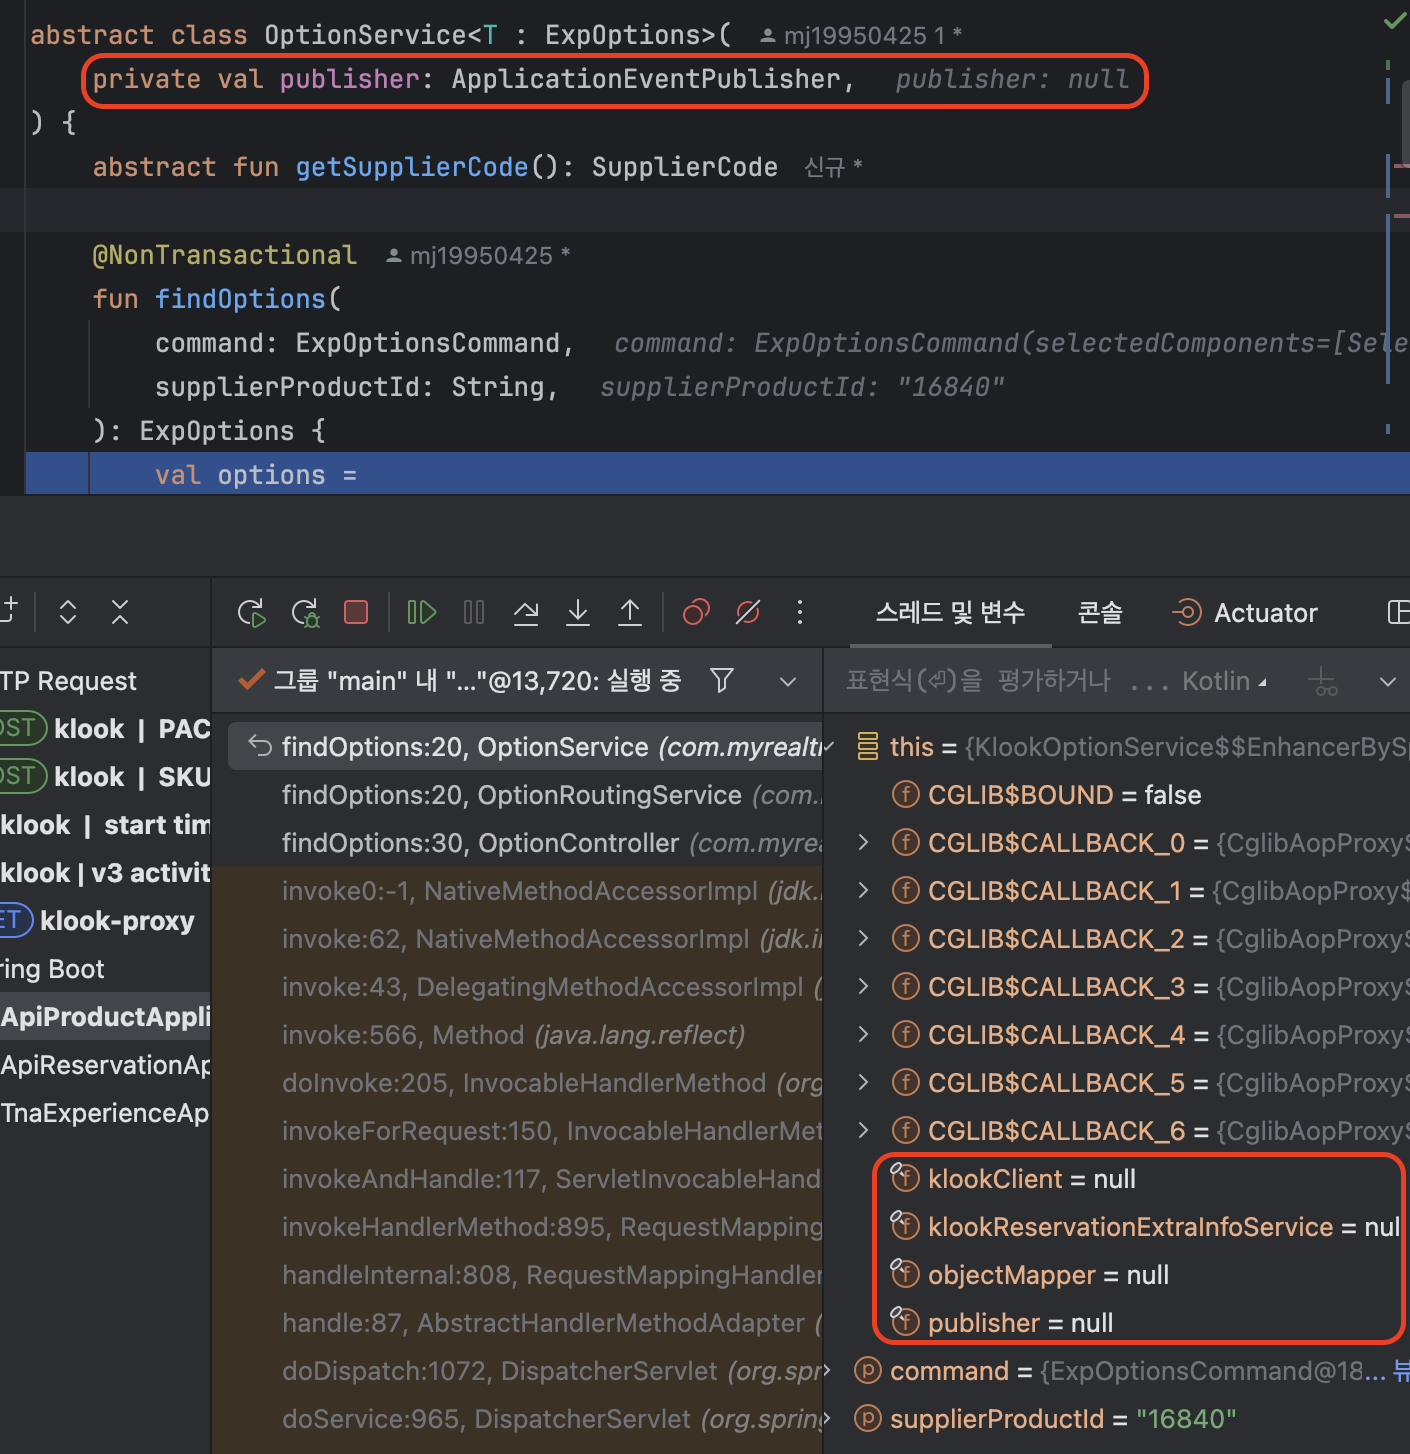Select publisher = null variable row
Image resolution: width=1410 pixels, height=1454 pixels.
pyautogui.click(x=1117, y=1323)
